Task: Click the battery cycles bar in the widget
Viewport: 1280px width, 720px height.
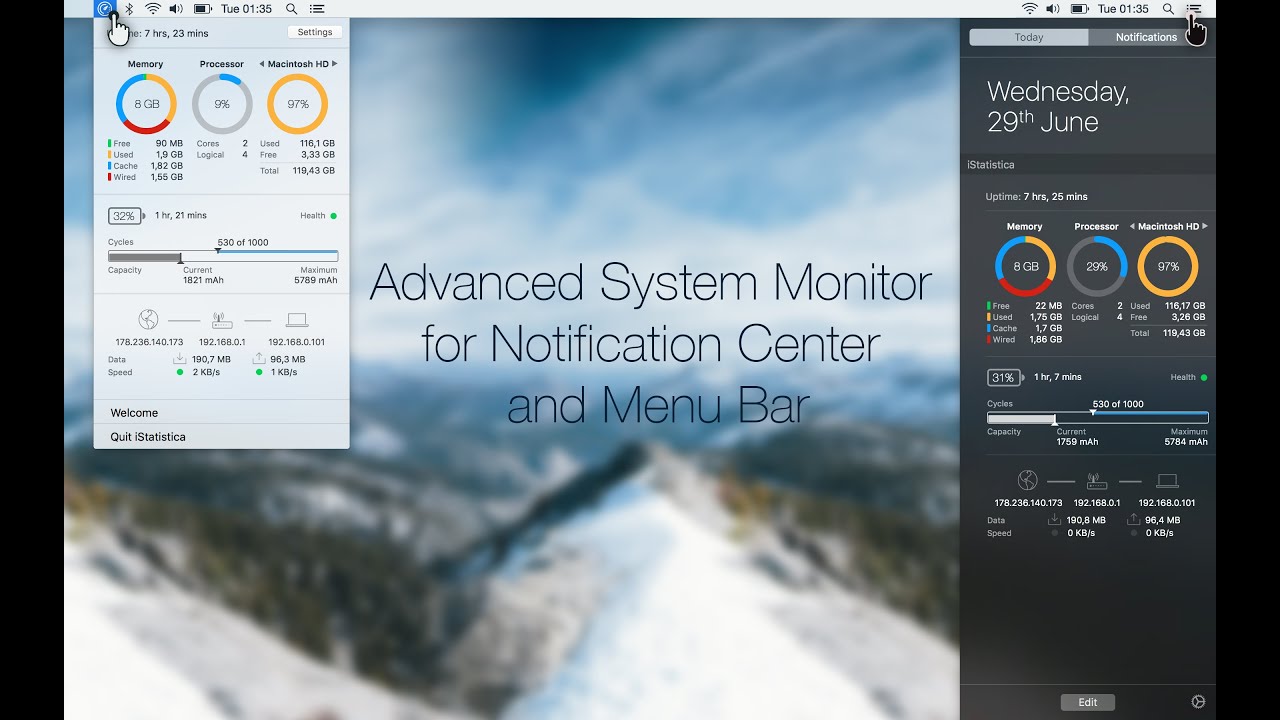Action: (1097, 418)
